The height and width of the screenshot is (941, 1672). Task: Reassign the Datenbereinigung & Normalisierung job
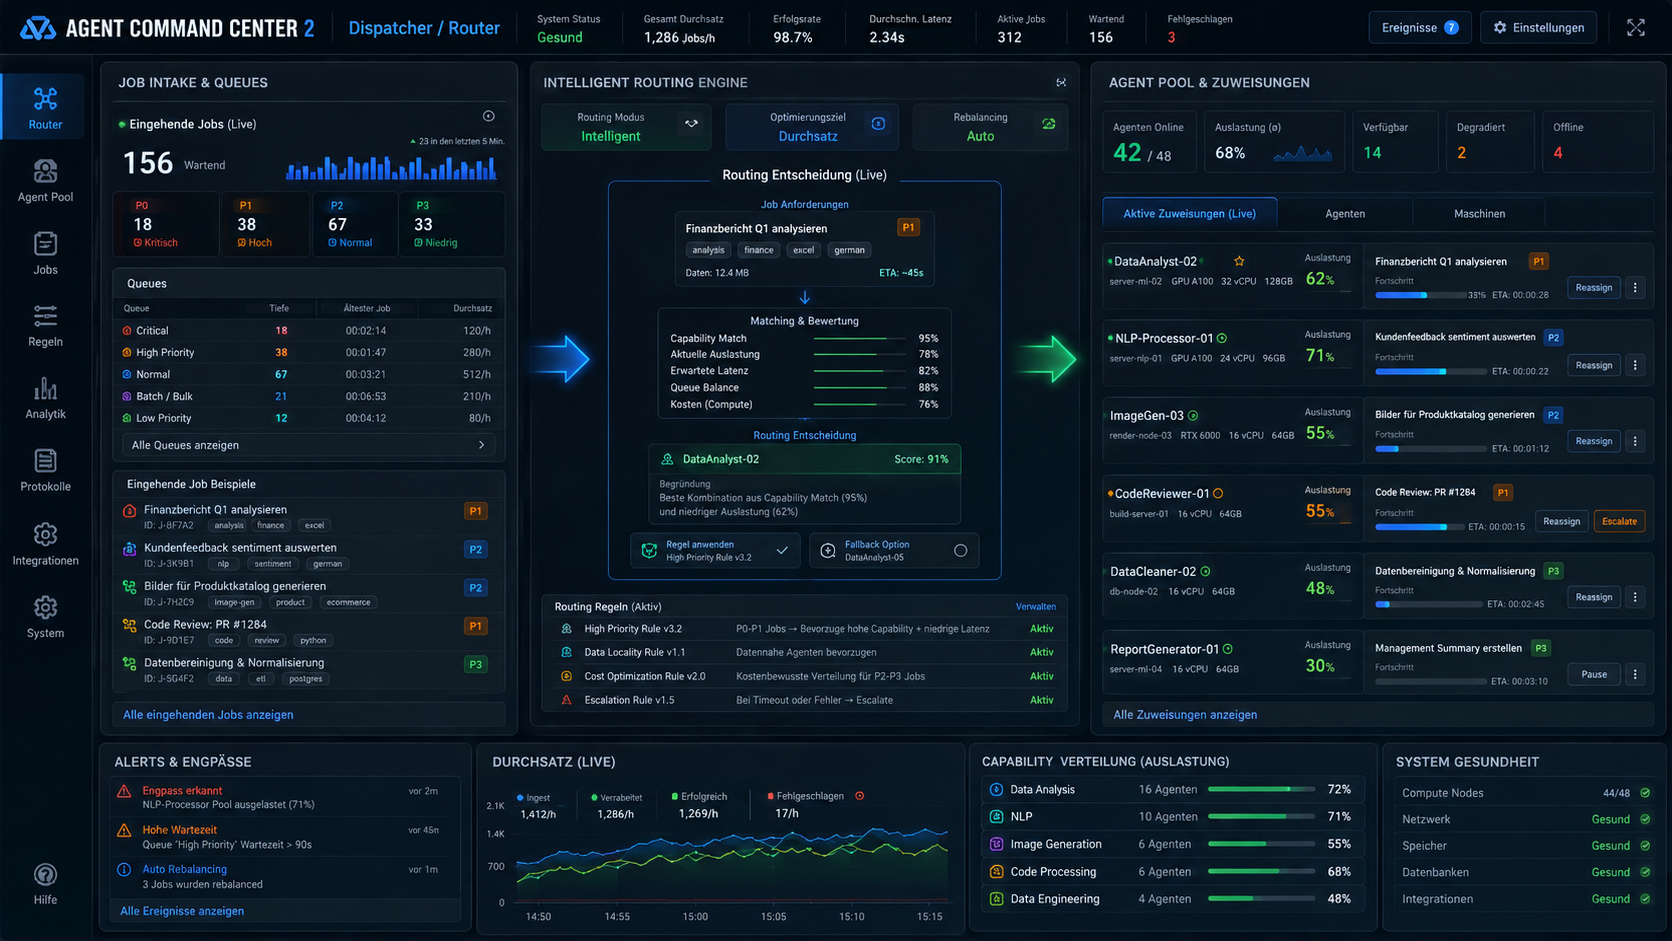pyautogui.click(x=1593, y=597)
